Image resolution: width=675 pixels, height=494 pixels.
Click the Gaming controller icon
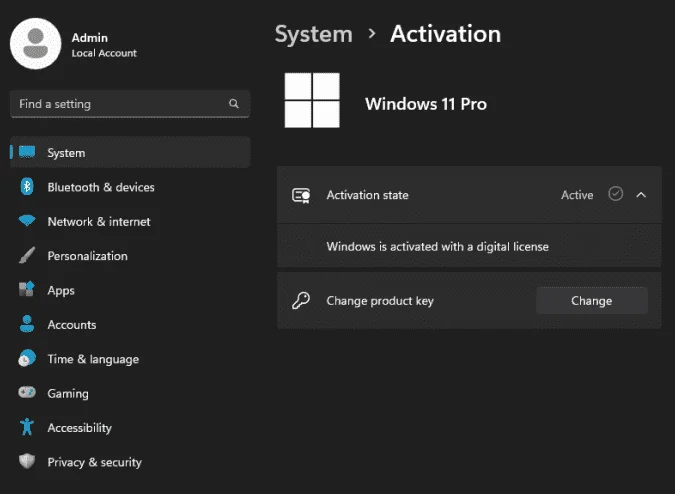[x=27, y=392]
